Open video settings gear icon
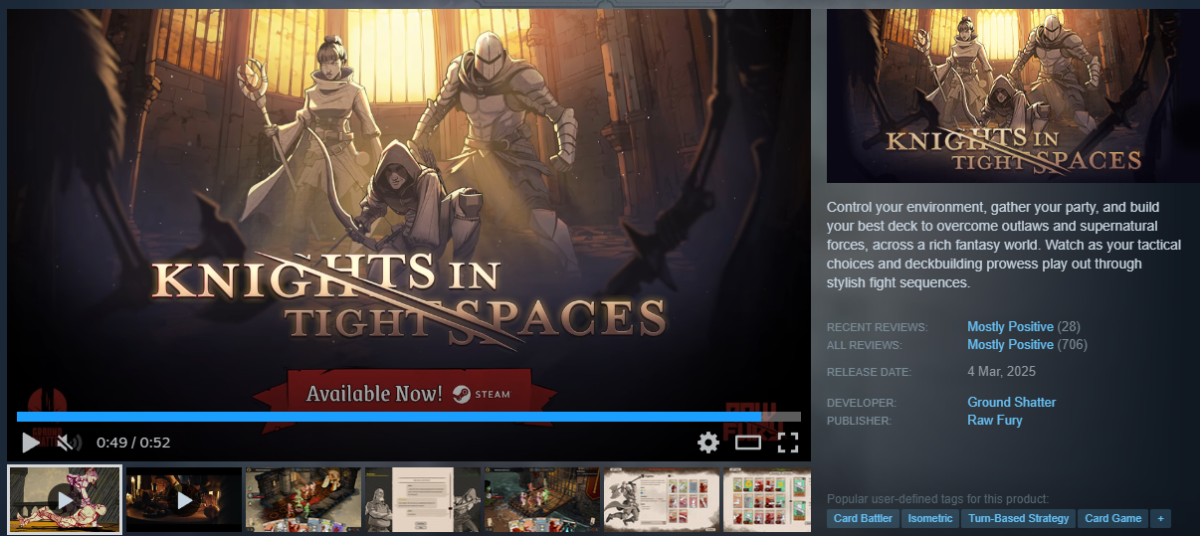This screenshot has width=1200, height=536. 708,442
